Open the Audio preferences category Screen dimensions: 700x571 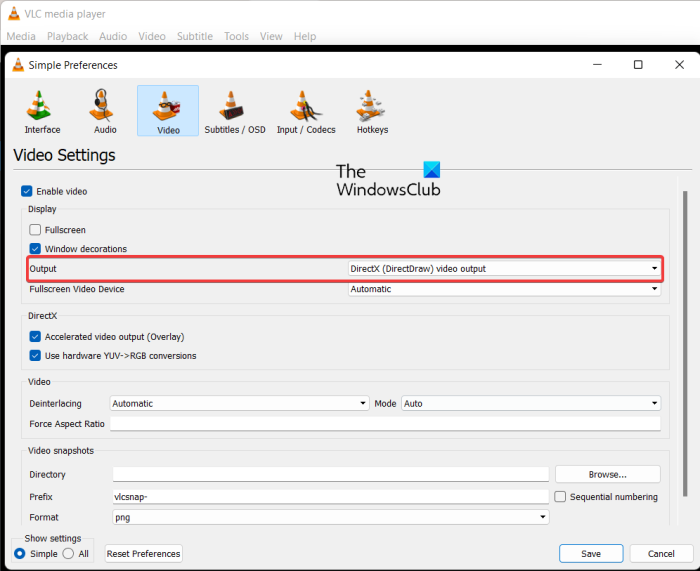pyautogui.click(x=105, y=112)
